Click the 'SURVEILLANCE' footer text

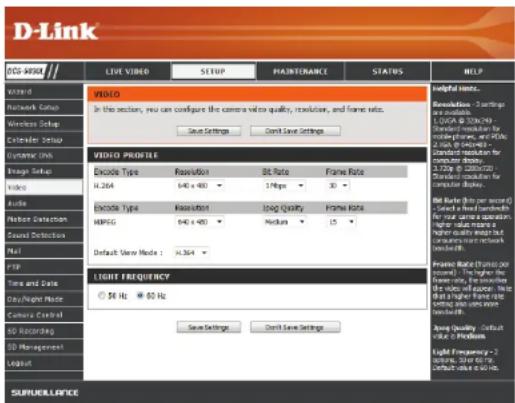click(45, 393)
